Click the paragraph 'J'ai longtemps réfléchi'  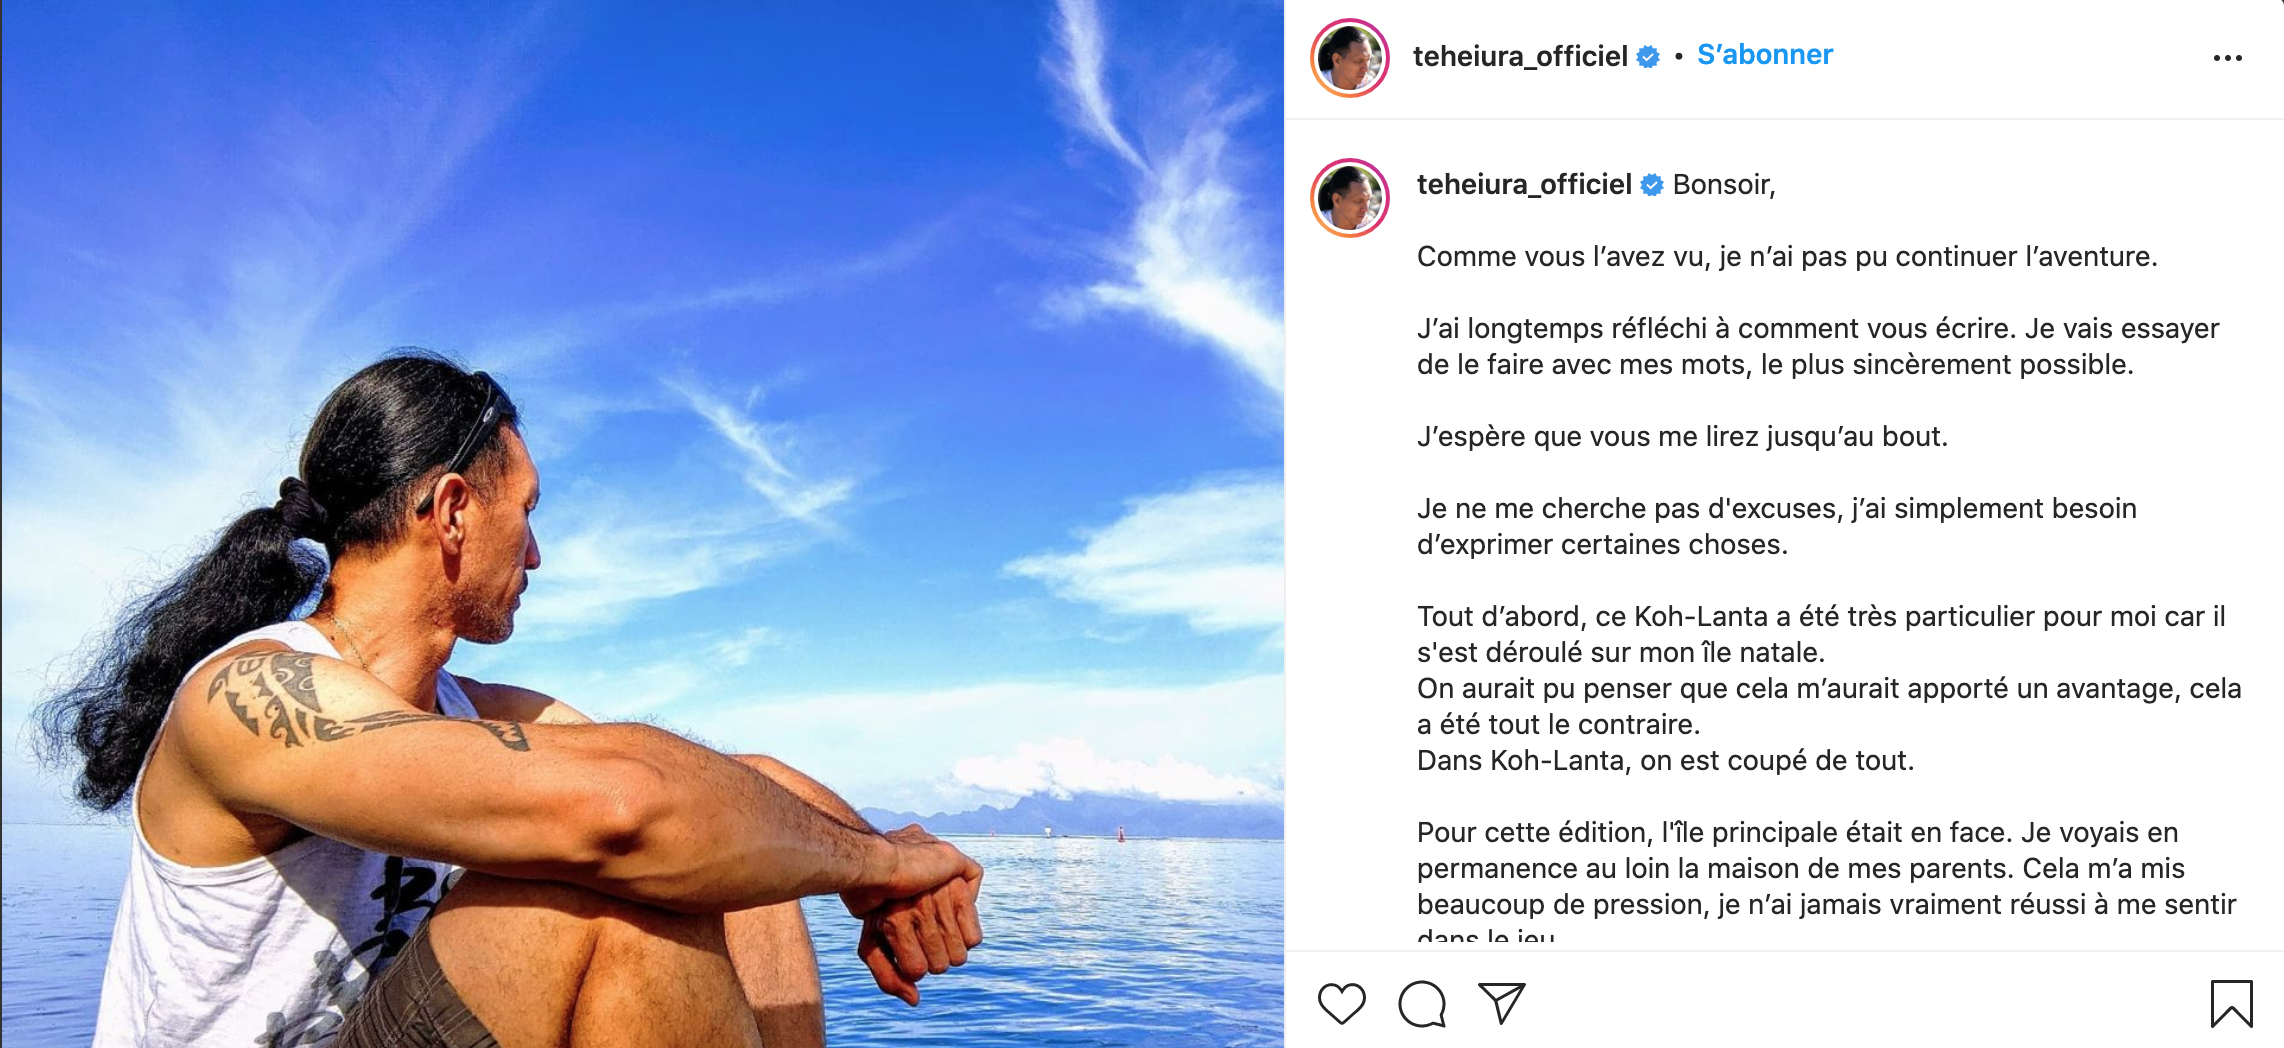pos(1818,346)
